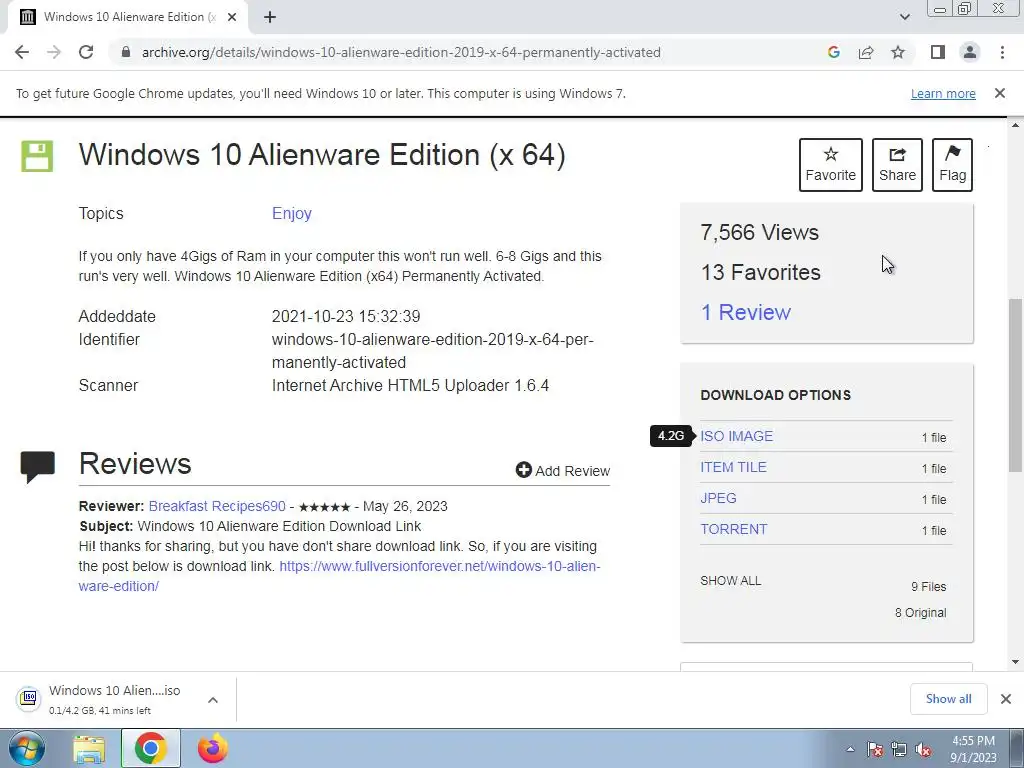Open Google icon in address bar
1024x768 pixels.
click(x=833, y=52)
